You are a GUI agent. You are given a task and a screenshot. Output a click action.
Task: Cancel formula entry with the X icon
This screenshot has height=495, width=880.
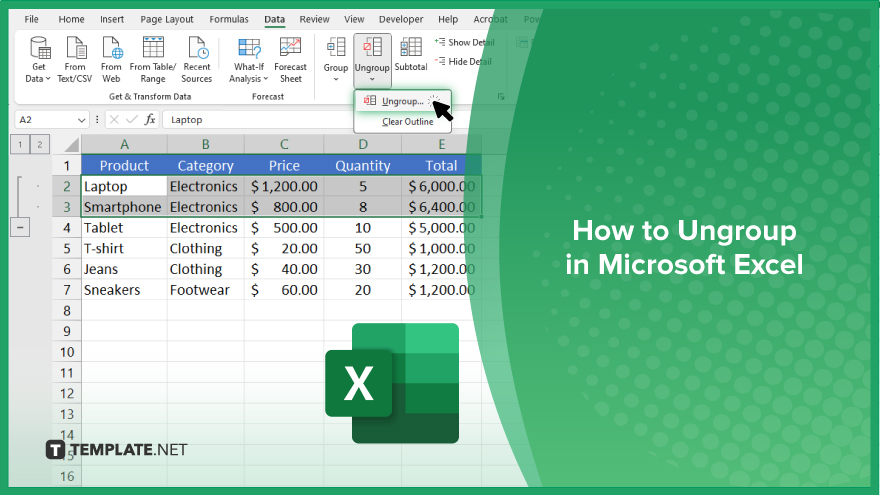click(x=114, y=120)
